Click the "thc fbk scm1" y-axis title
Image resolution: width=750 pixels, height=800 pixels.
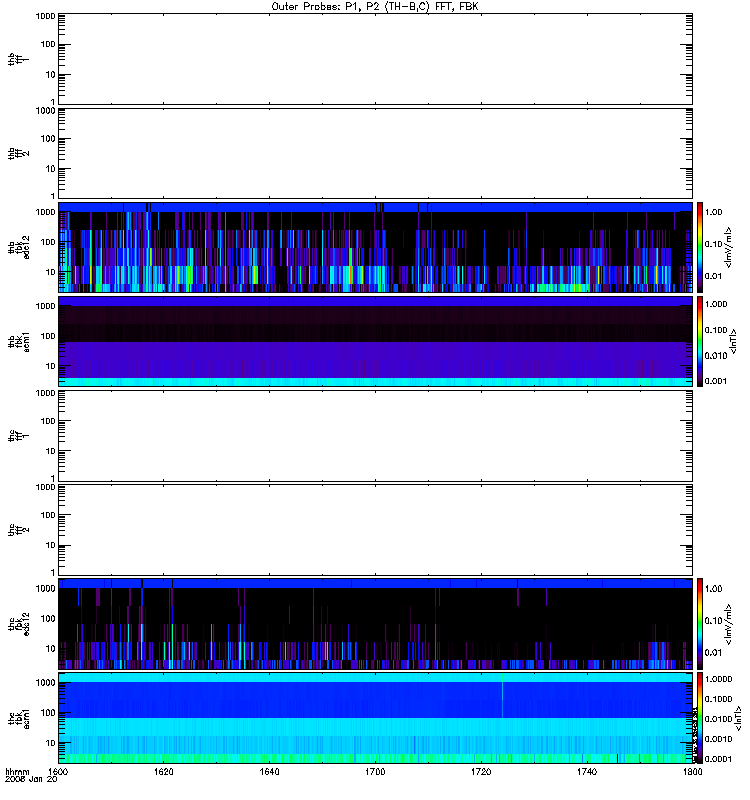point(18,718)
